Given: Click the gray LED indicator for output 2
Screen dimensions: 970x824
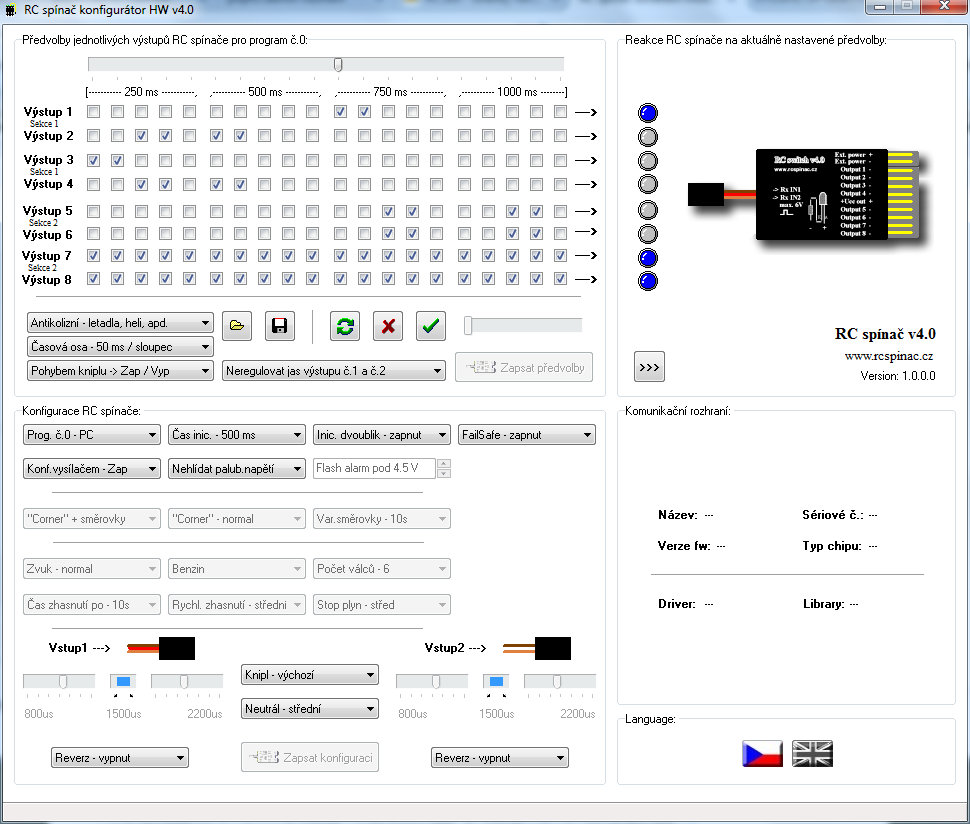Looking at the screenshot, I should point(648,137).
